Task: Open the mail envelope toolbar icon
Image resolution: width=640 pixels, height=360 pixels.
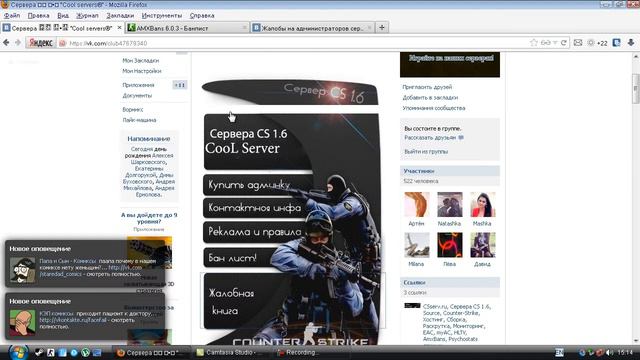Action: pyautogui.click(x=578, y=43)
